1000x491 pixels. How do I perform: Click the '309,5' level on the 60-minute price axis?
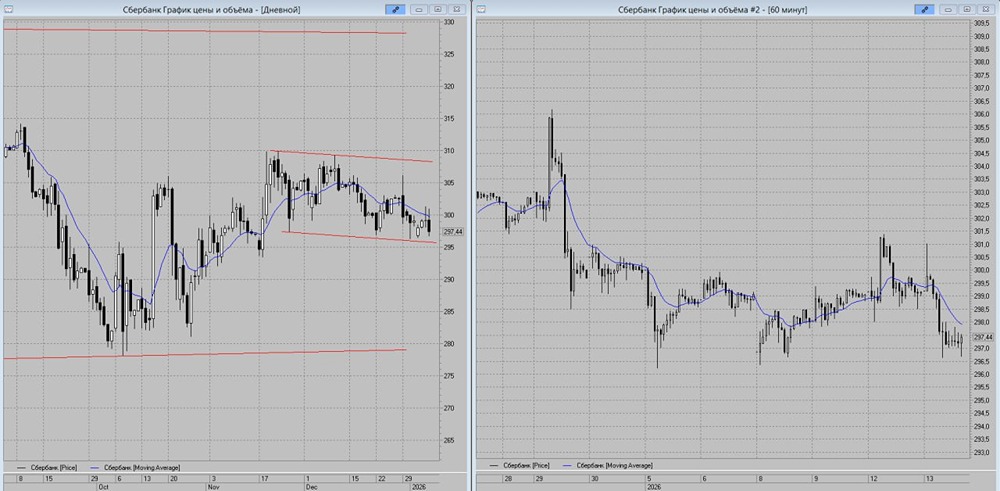981,23
